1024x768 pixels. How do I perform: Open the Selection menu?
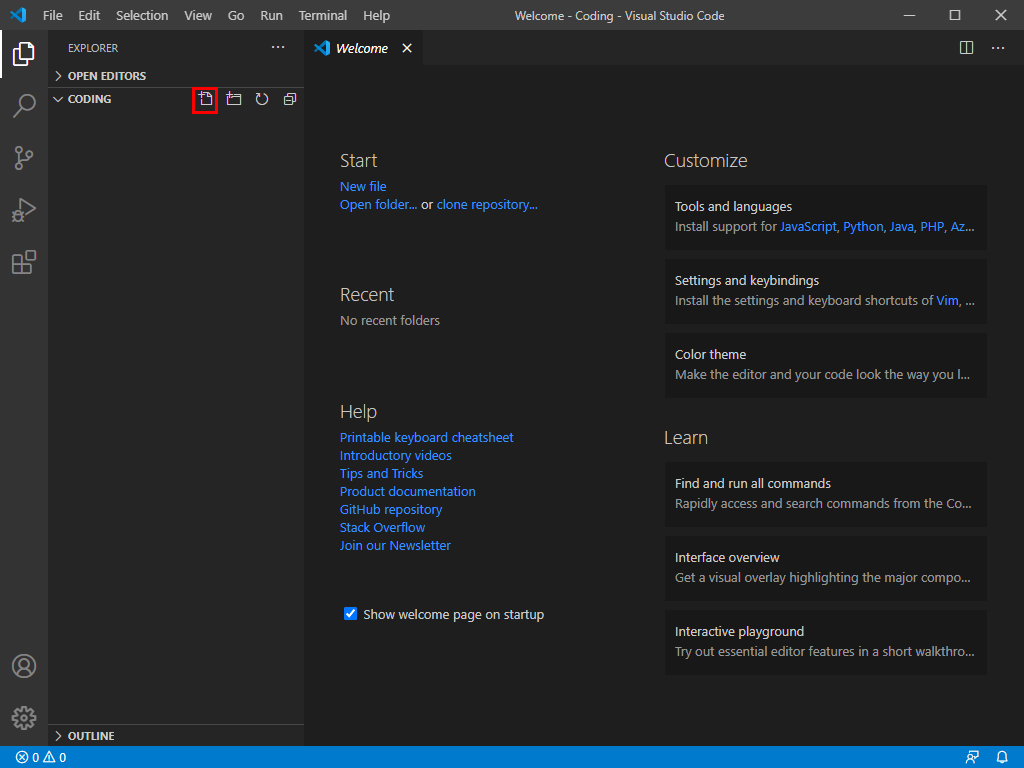pos(142,15)
